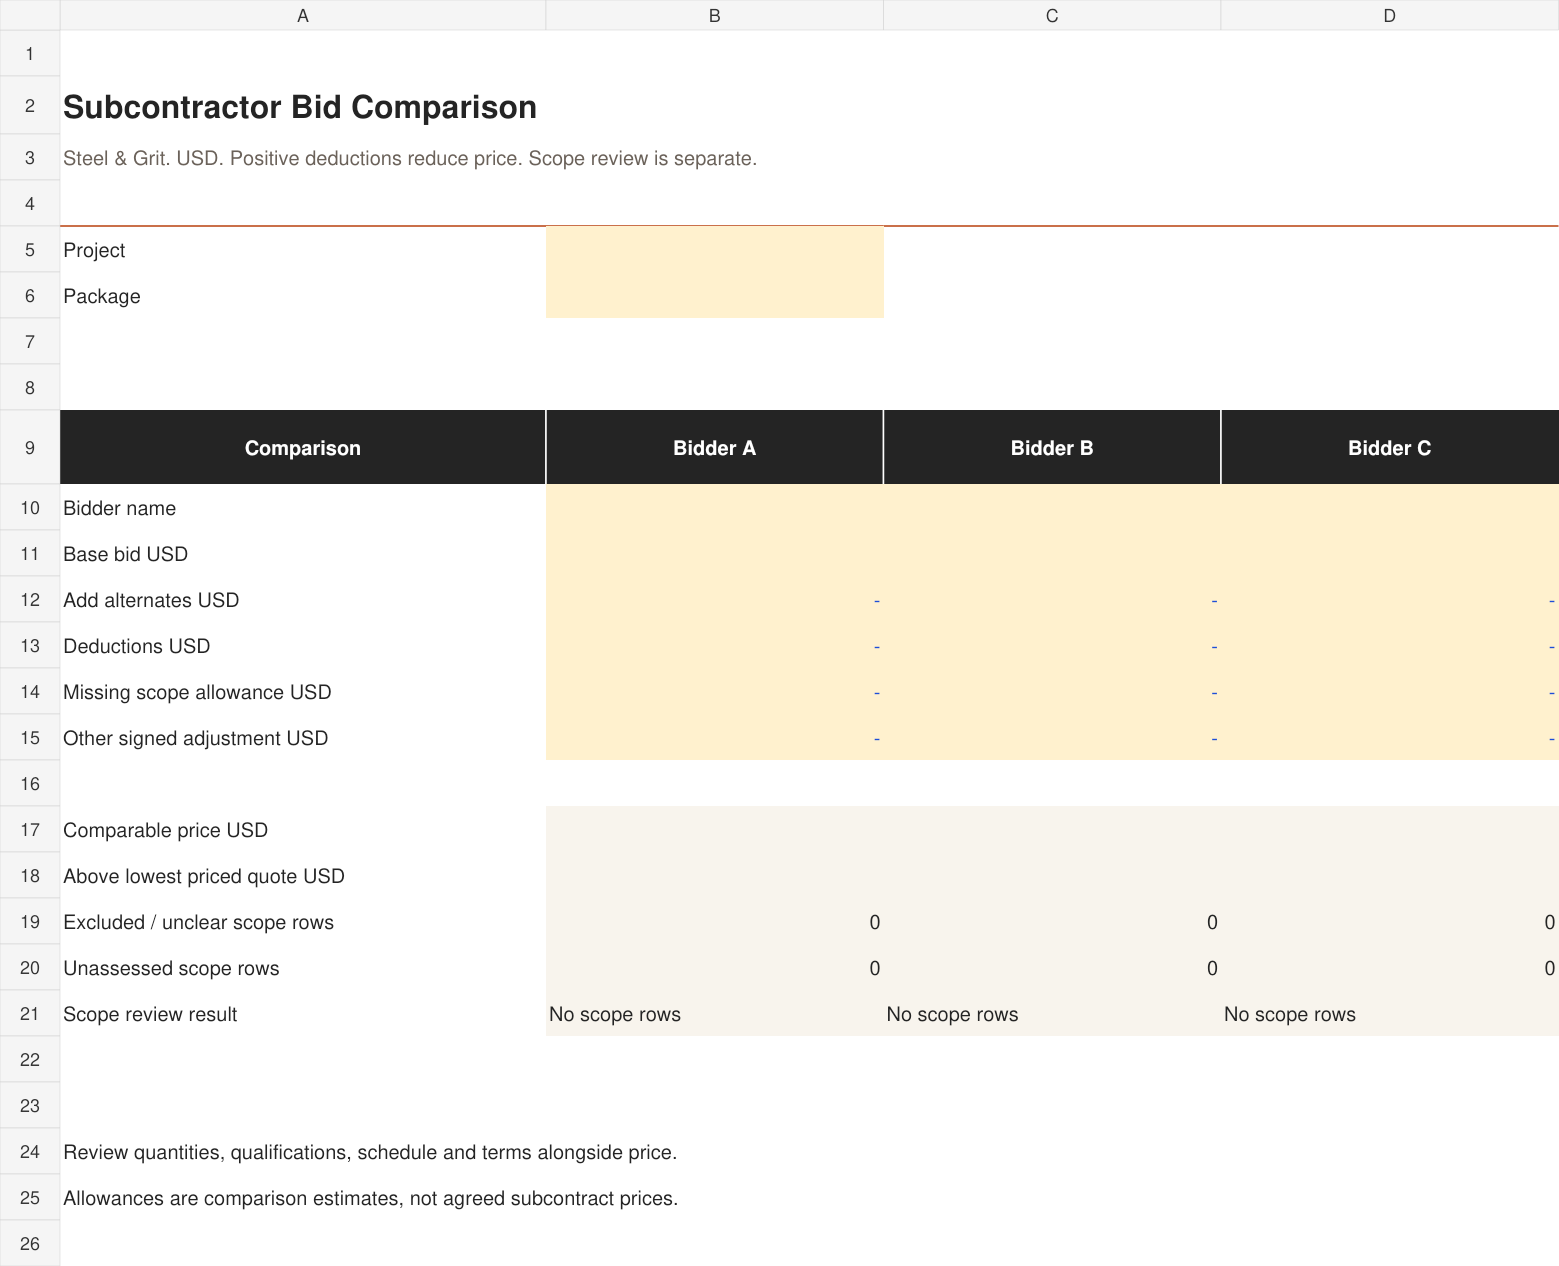This screenshot has height=1266, width=1559.
Task: Select Bidder B's Deductions USD cell
Action: click(x=1052, y=646)
